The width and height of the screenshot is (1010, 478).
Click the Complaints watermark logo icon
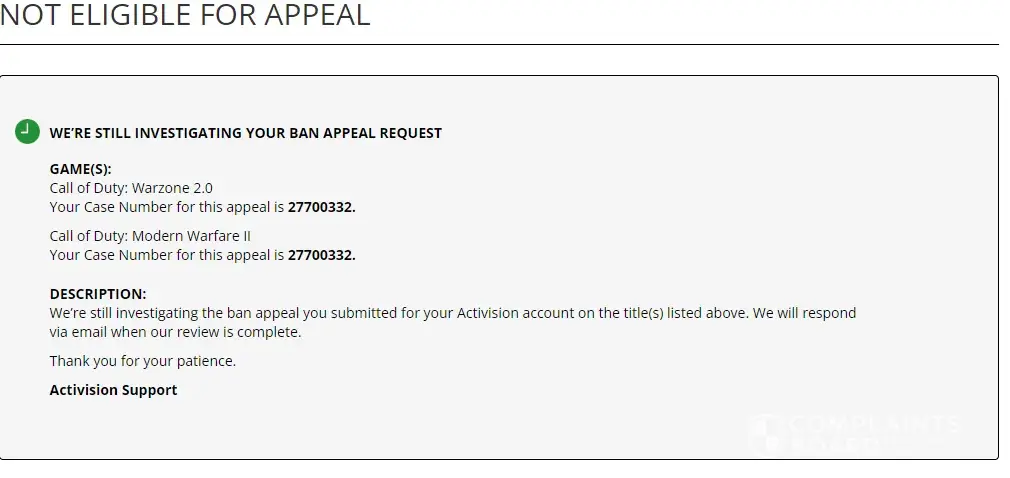coord(766,430)
